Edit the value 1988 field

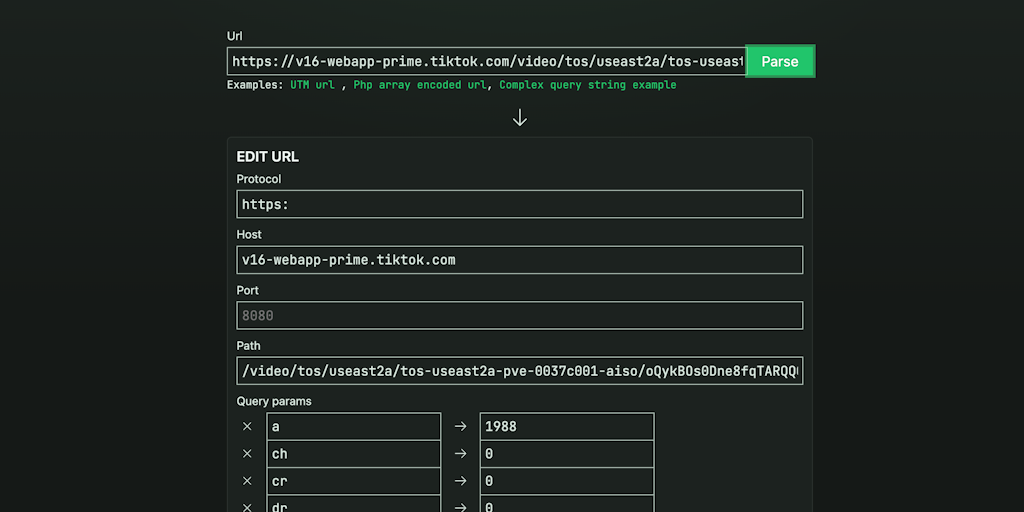[x=567, y=427]
